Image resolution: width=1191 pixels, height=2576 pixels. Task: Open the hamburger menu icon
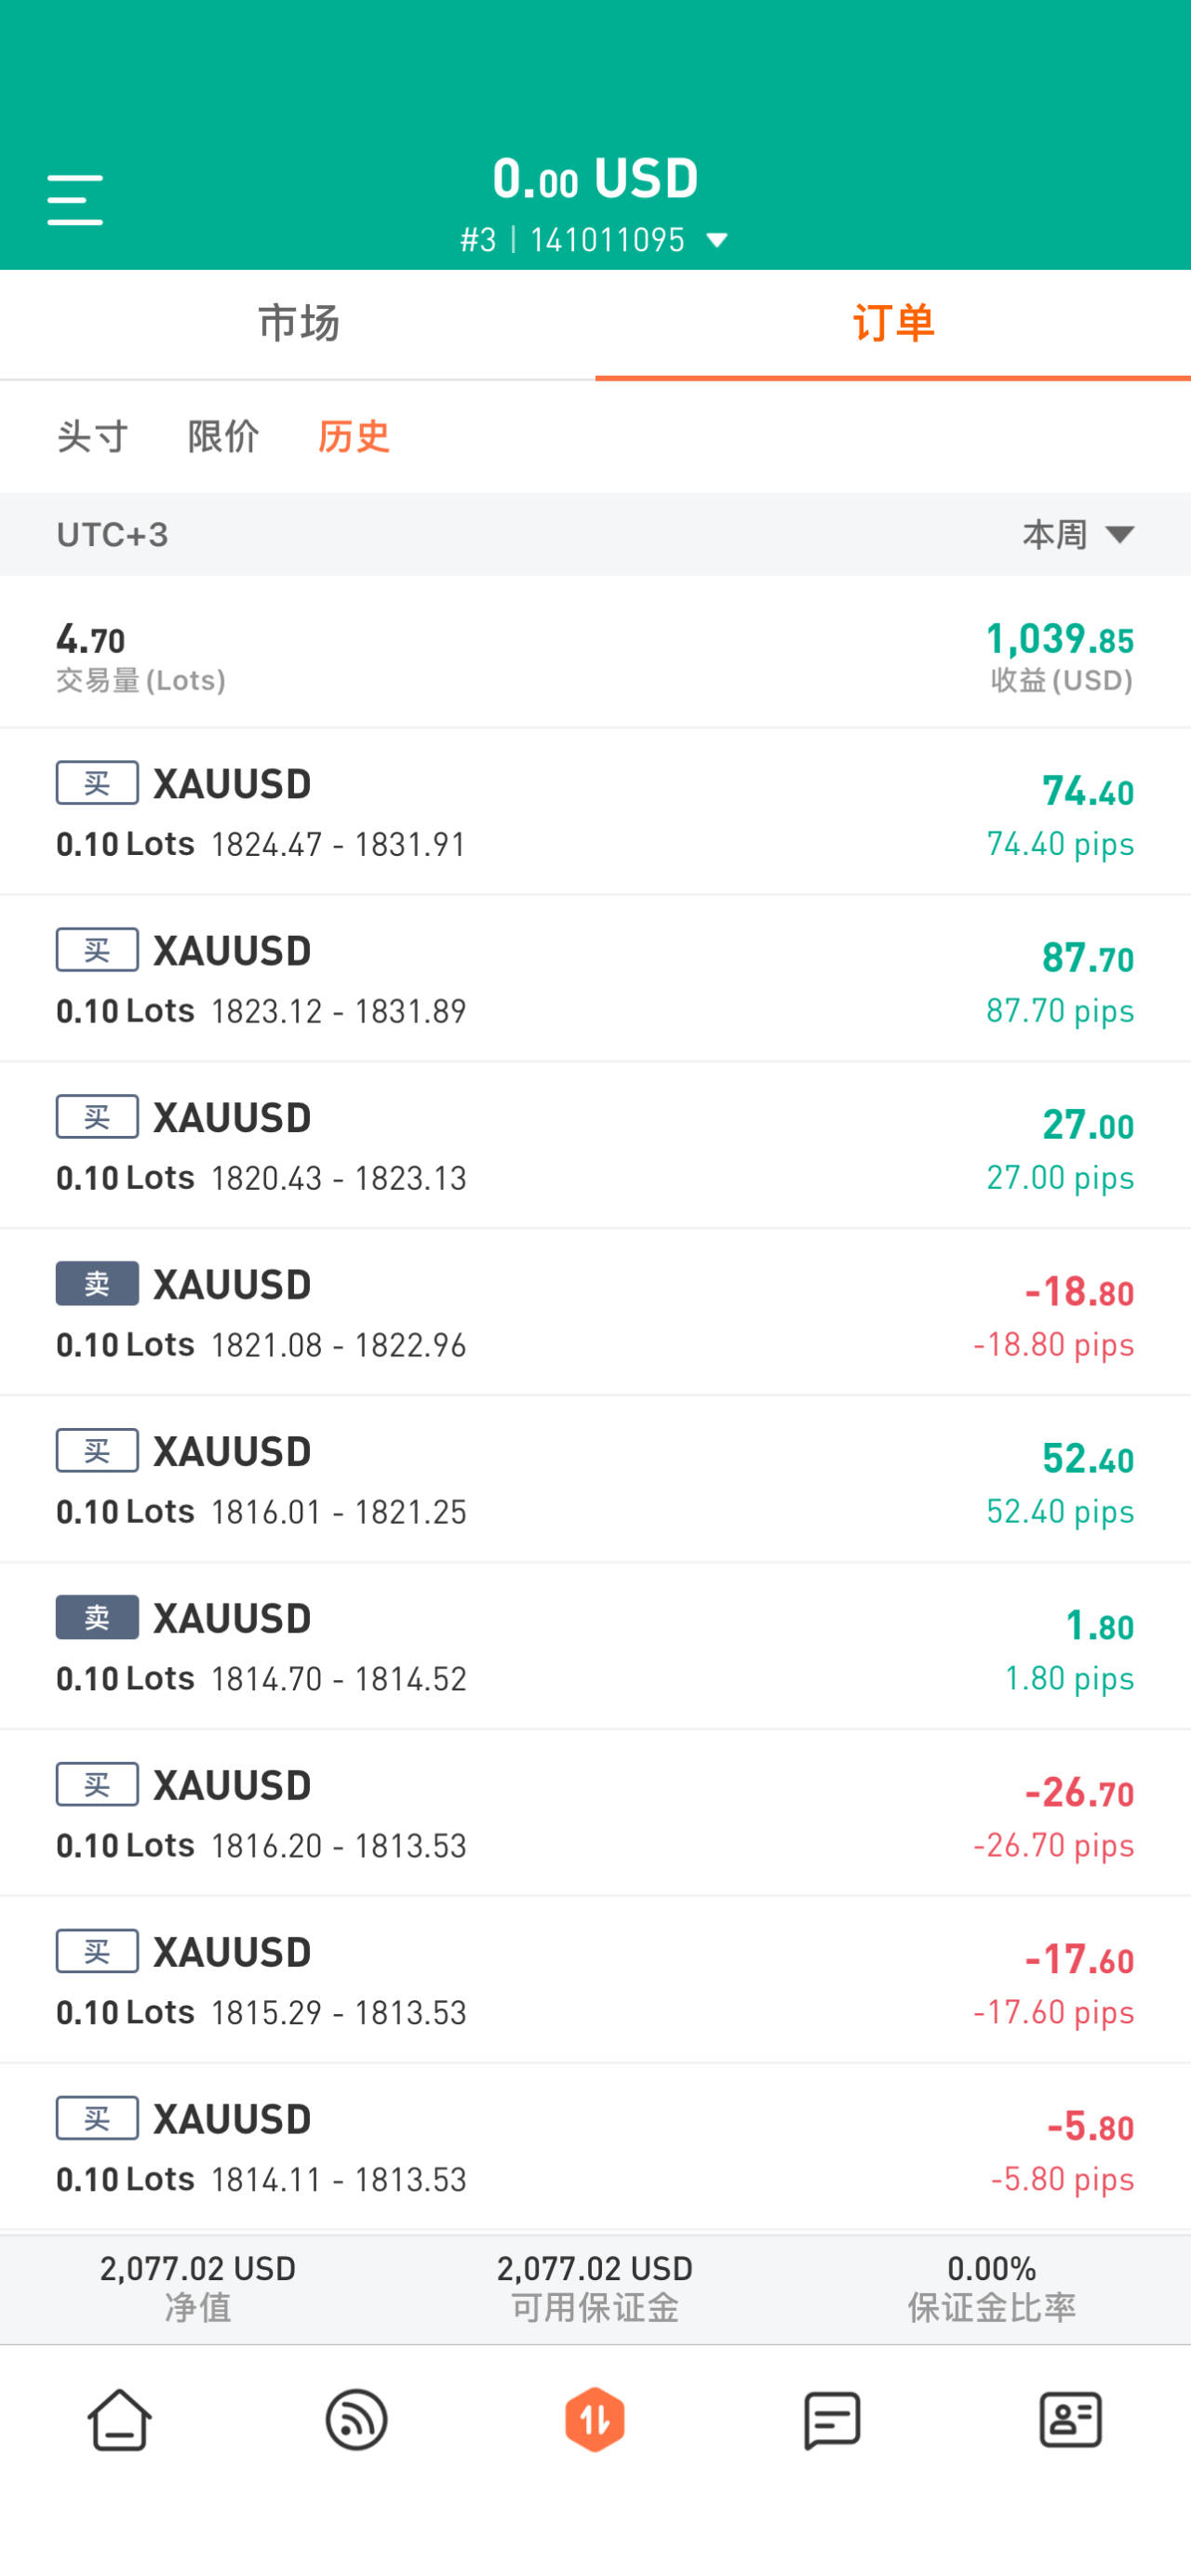pyautogui.click(x=75, y=199)
